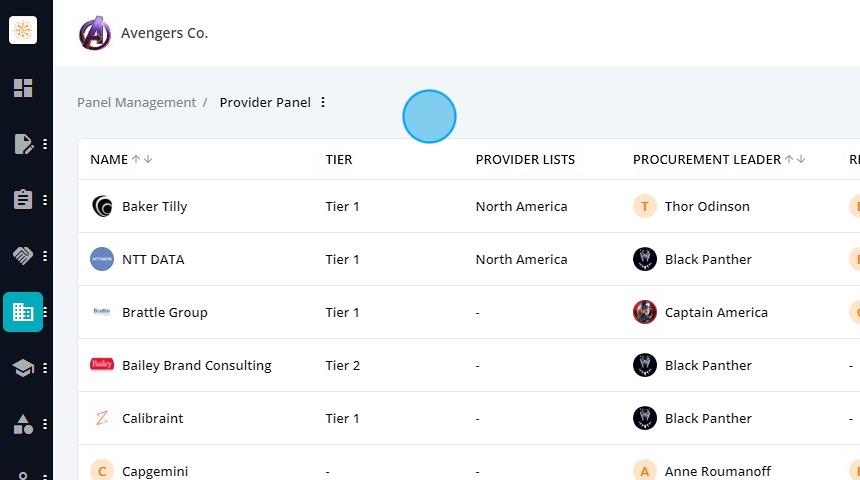Sort Name column descending

[148, 159]
